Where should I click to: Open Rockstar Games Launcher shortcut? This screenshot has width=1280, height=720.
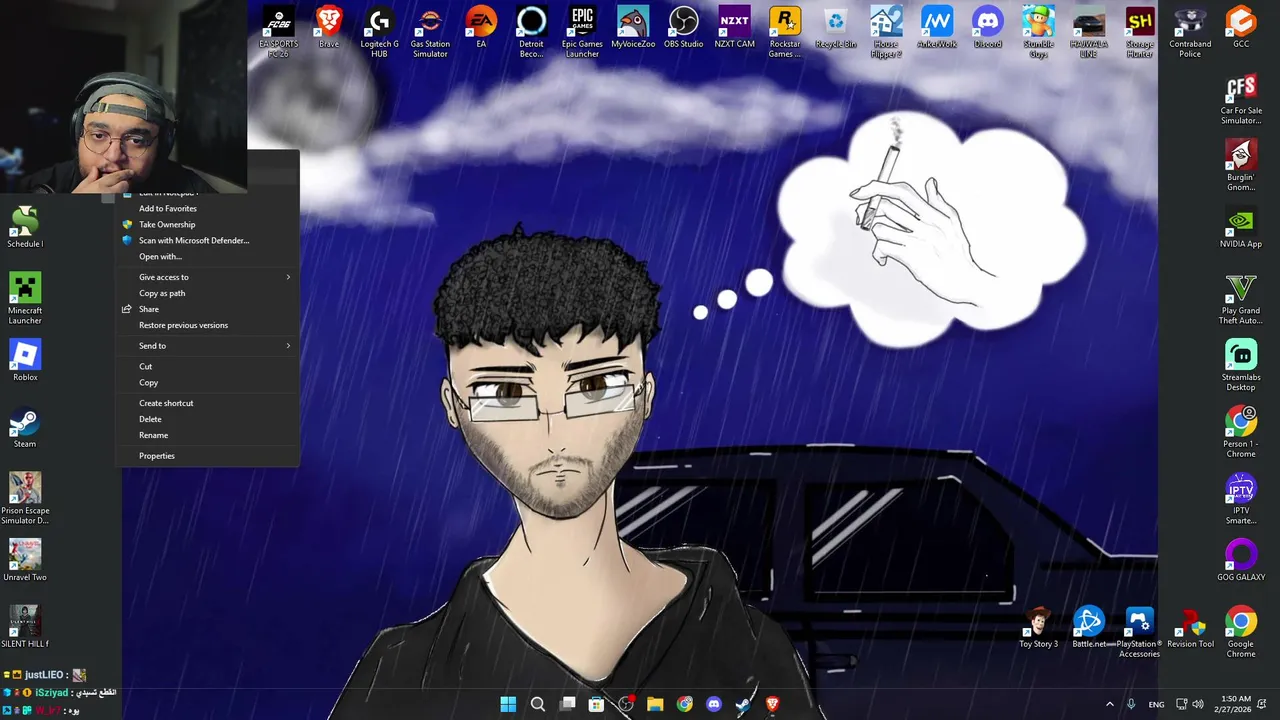pos(785,32)
